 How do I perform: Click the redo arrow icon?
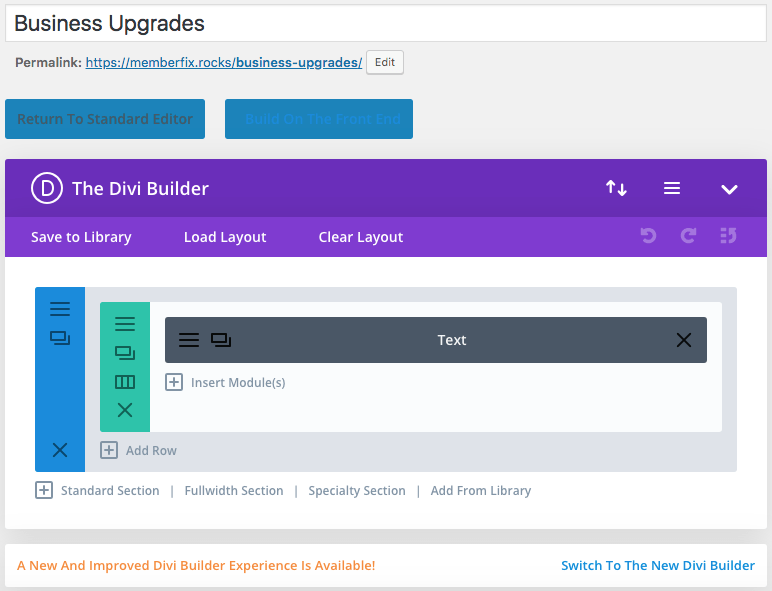coord(688,236)
